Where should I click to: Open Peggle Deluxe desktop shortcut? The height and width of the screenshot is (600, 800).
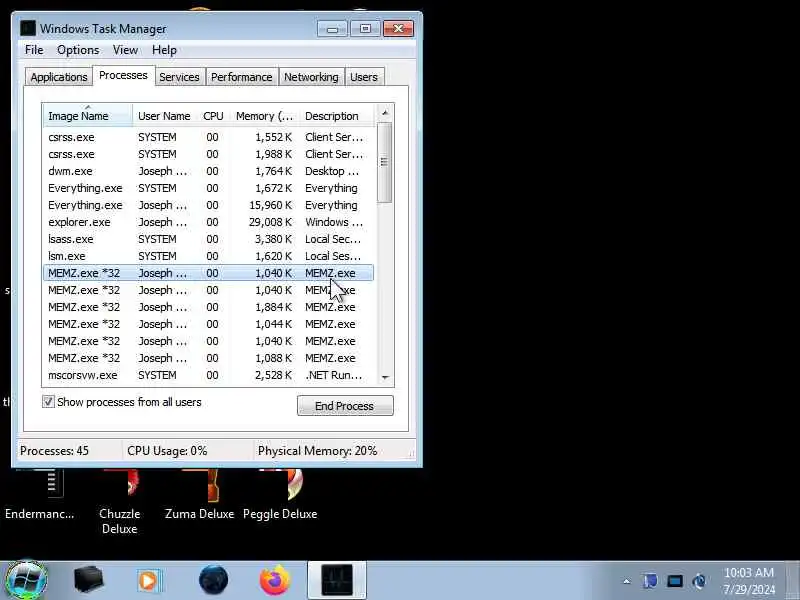(x=280, y=495)
